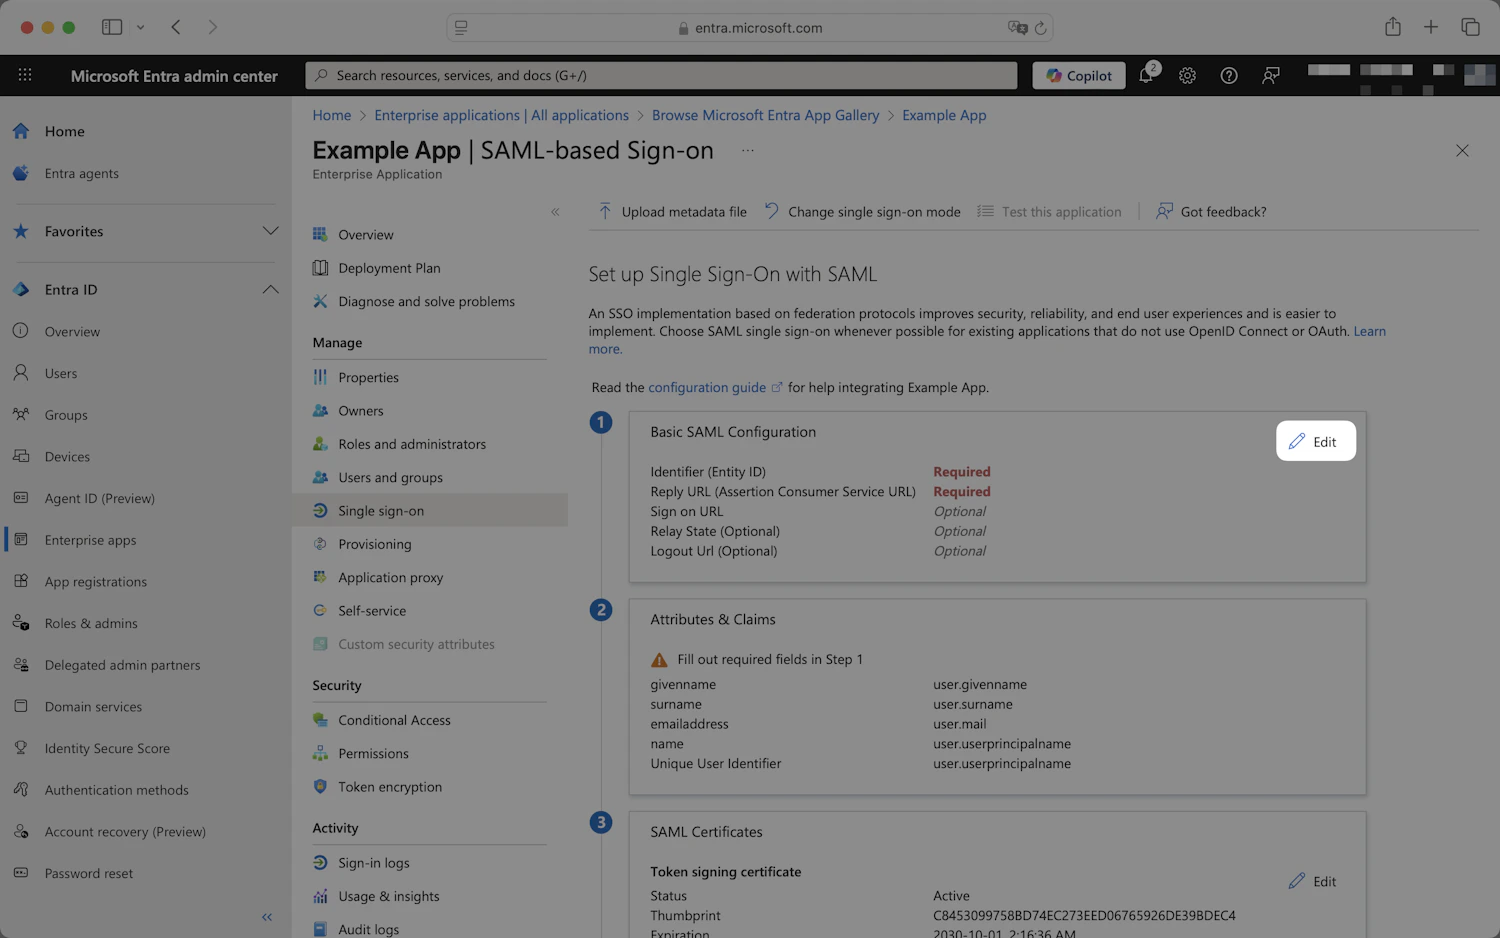Open Token encryption
This screenshot has height=938, width=1500.
point(390,787)
